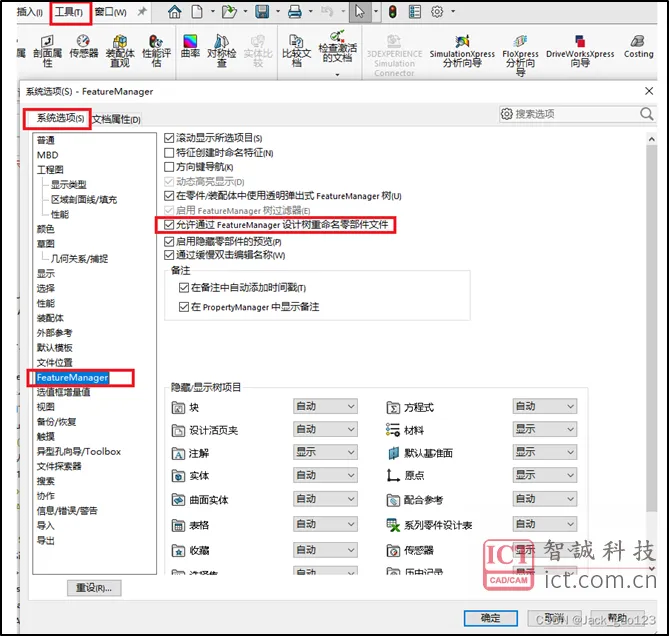Open the 工具 (Tools) menu
Screen dimensions: 669x636
click(69, 12)
